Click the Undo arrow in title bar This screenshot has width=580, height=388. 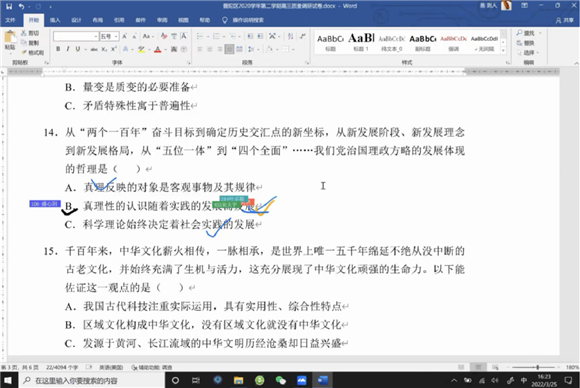(x=21, y=6)
